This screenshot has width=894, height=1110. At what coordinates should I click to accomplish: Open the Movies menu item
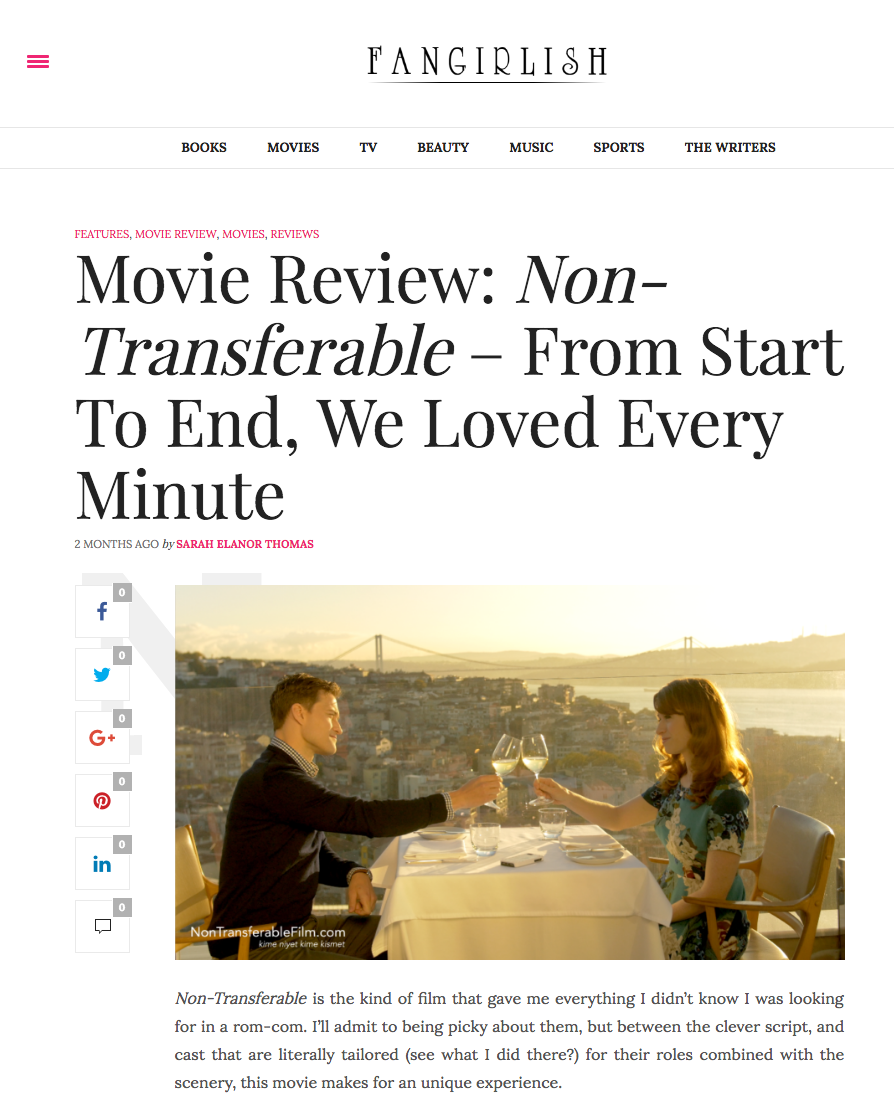pyautogui.click(x=293, y=147)
